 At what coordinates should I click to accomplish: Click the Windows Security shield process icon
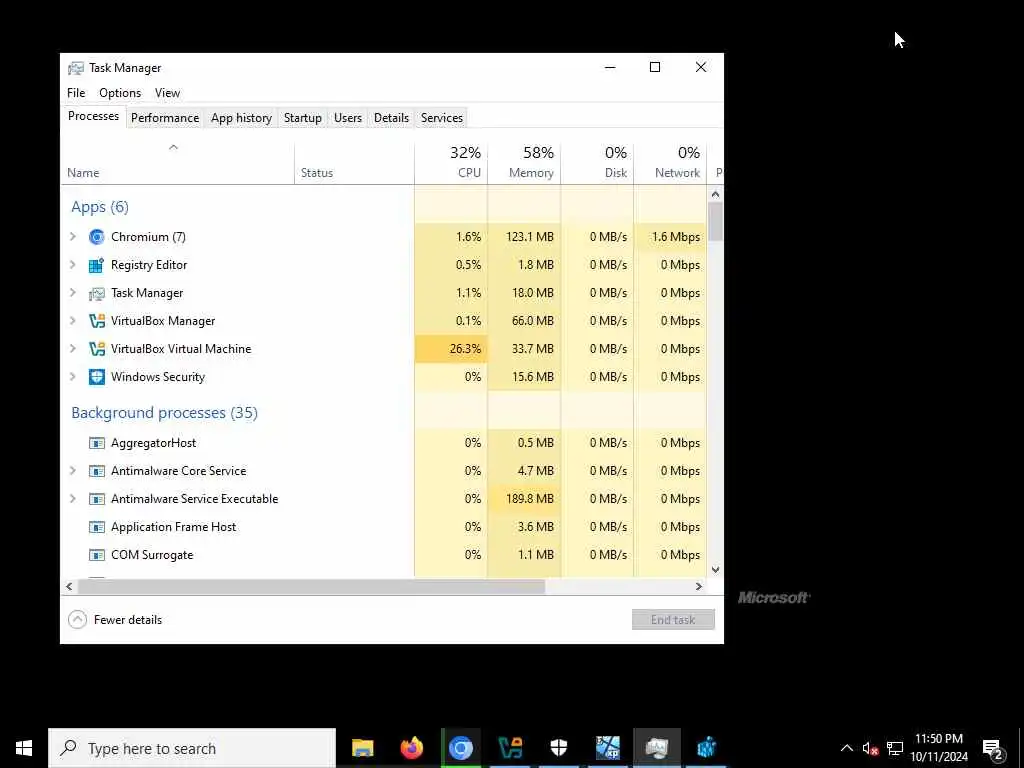(x=97, y=377)
